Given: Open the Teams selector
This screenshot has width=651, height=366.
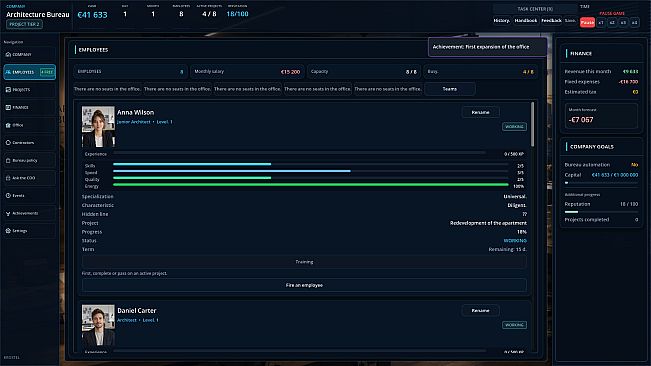Looking at the screenshot, I should 450,89.
